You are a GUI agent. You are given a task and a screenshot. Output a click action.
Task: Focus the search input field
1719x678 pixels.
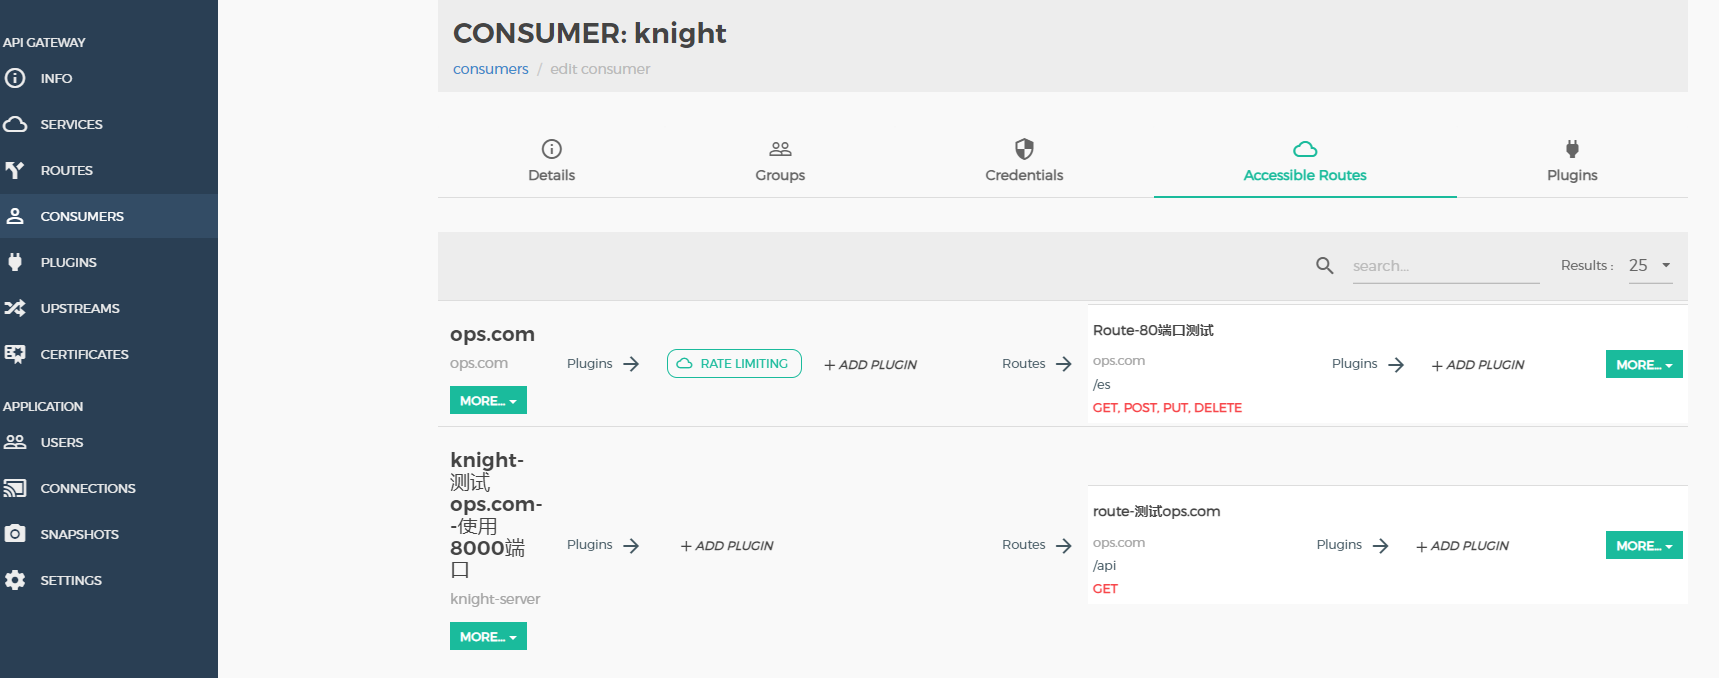coord(1445,266)
